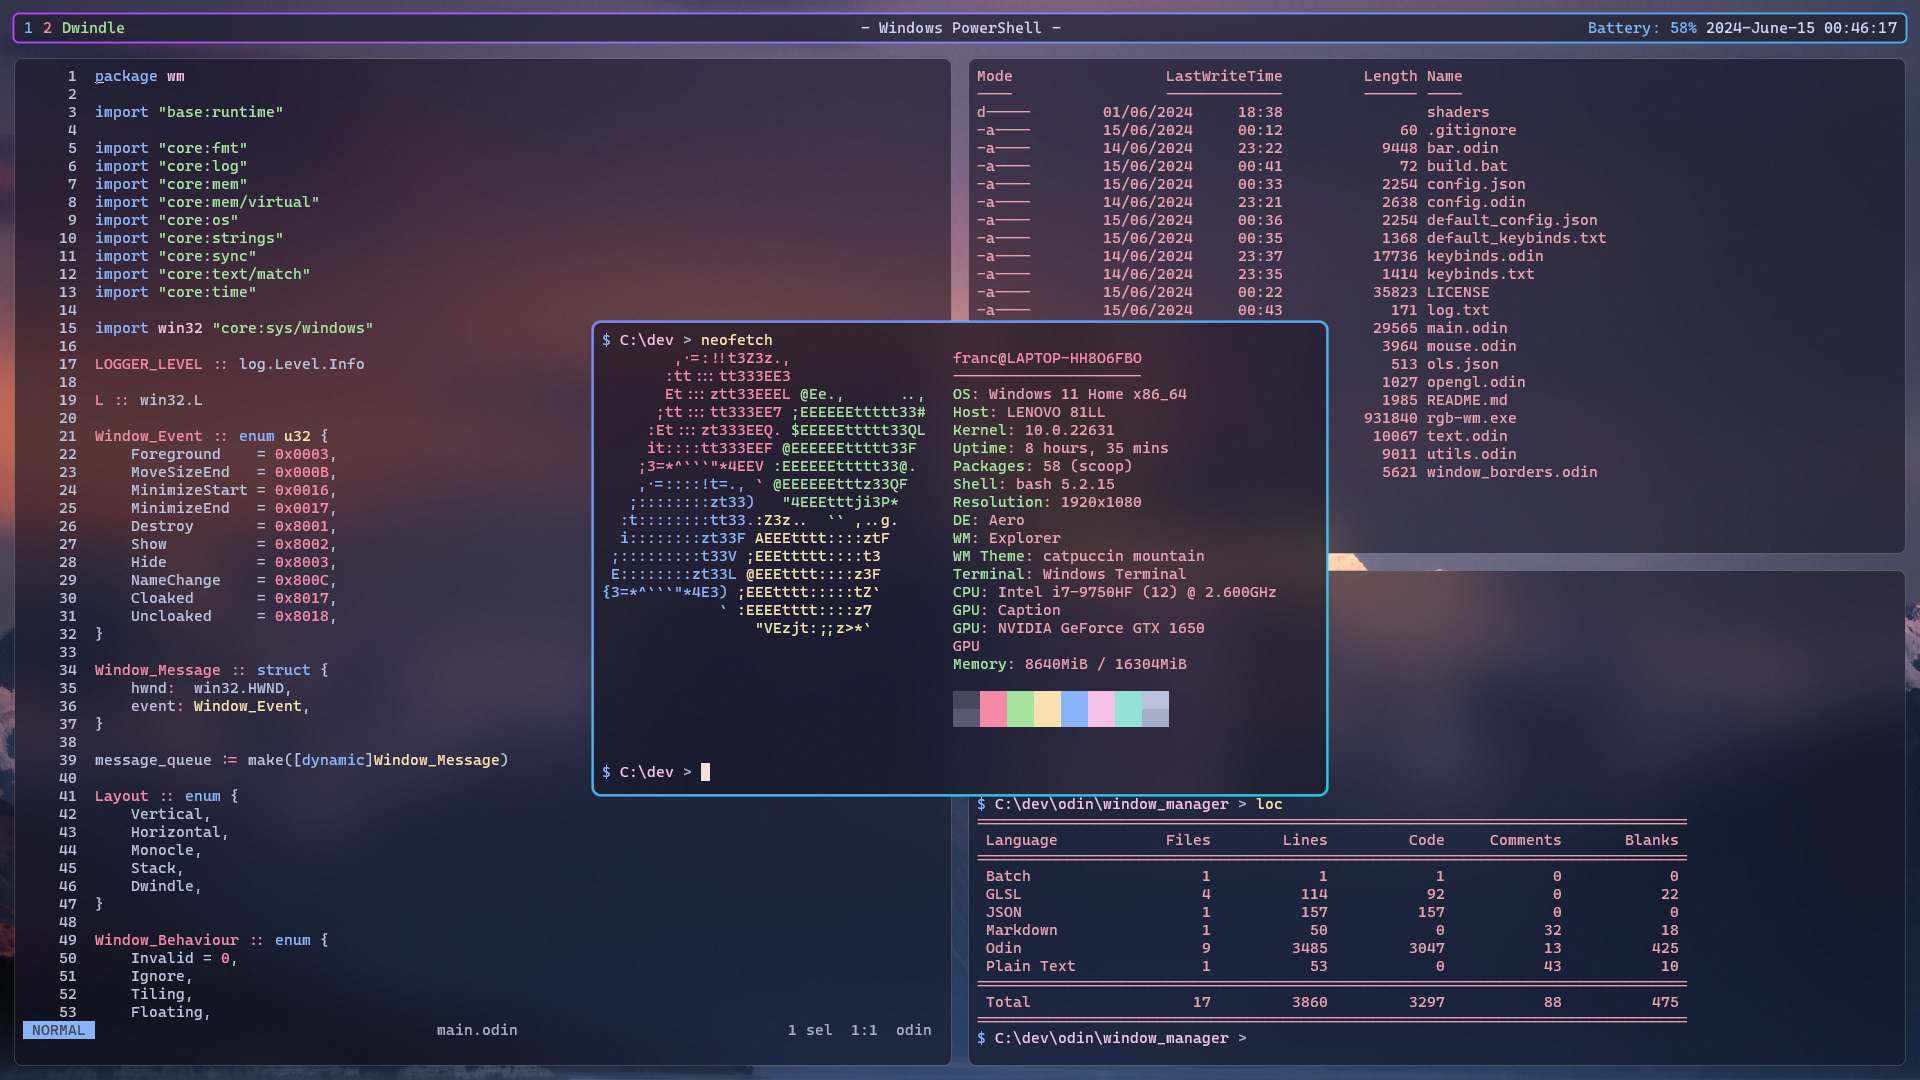1920x1080 pixels.
Task: Focus the C:\dev prompt cursor in floating terminal
Action: [705, 772]
